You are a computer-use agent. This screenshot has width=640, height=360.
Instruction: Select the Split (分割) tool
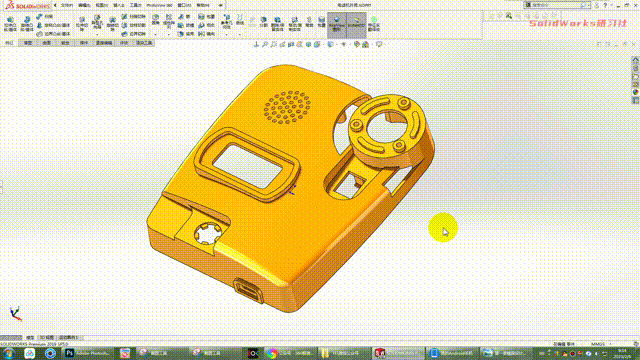pos(264,22)
